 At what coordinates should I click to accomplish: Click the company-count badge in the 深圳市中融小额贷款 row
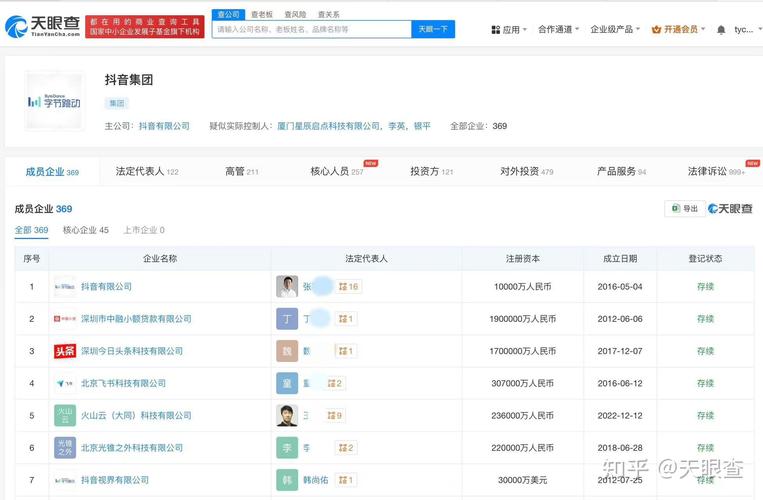coord(346,319)
